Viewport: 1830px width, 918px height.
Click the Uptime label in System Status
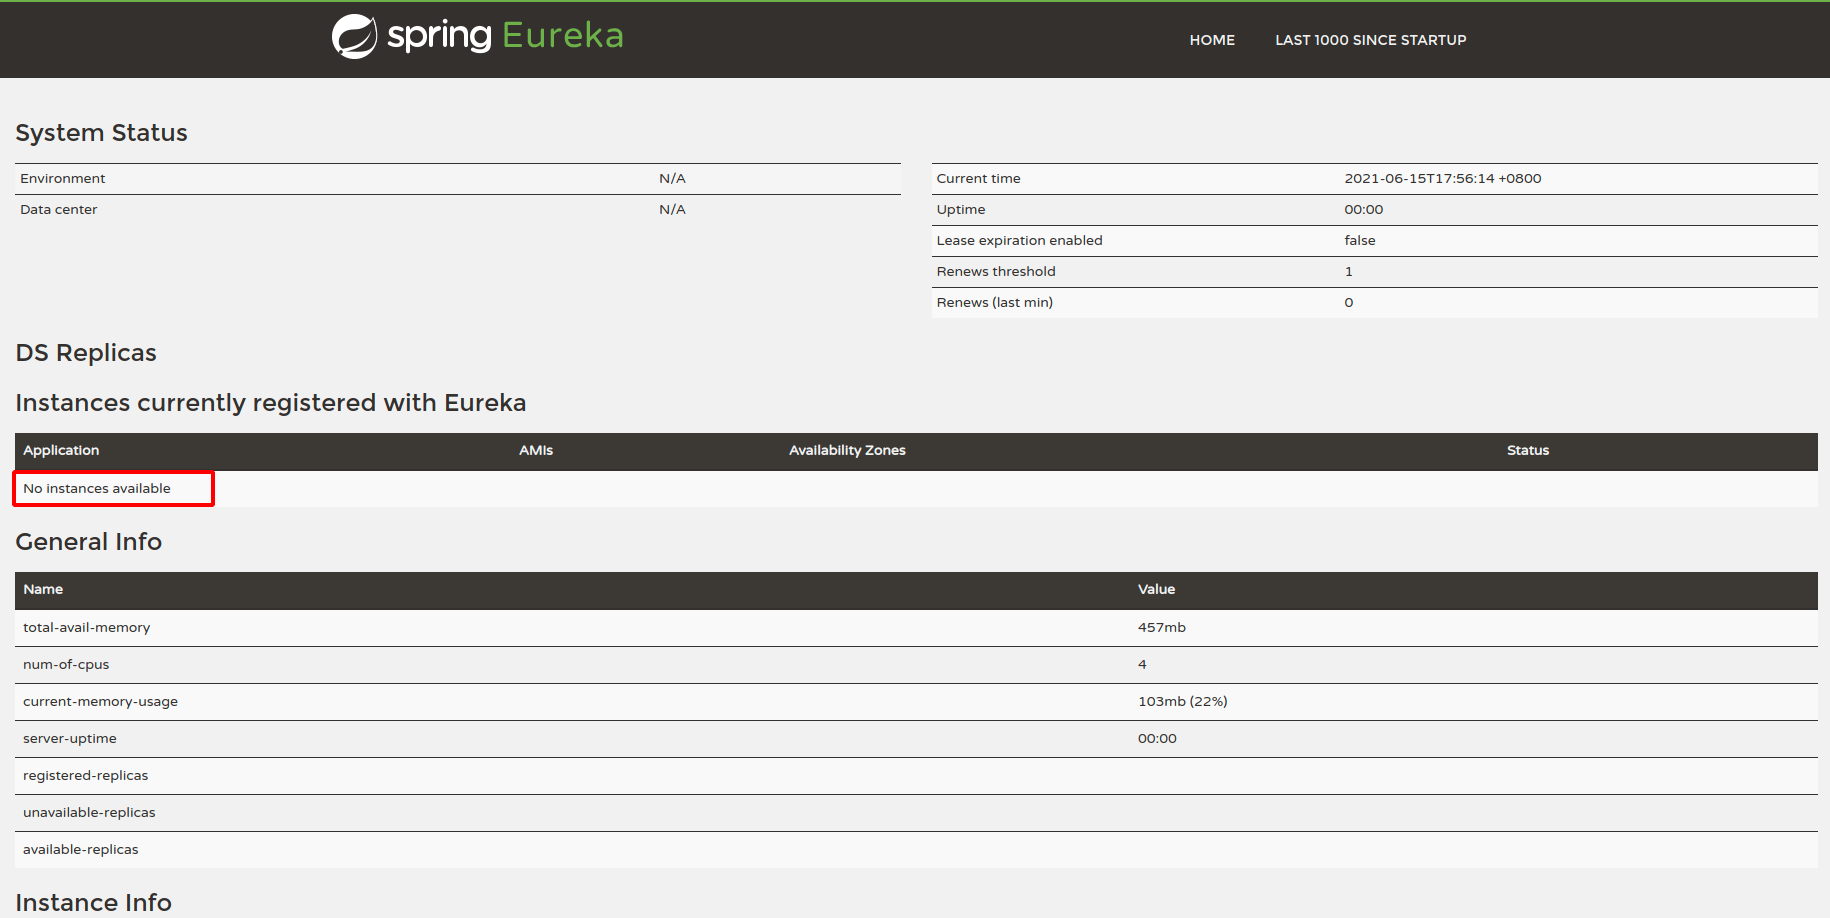pos(961,210)
